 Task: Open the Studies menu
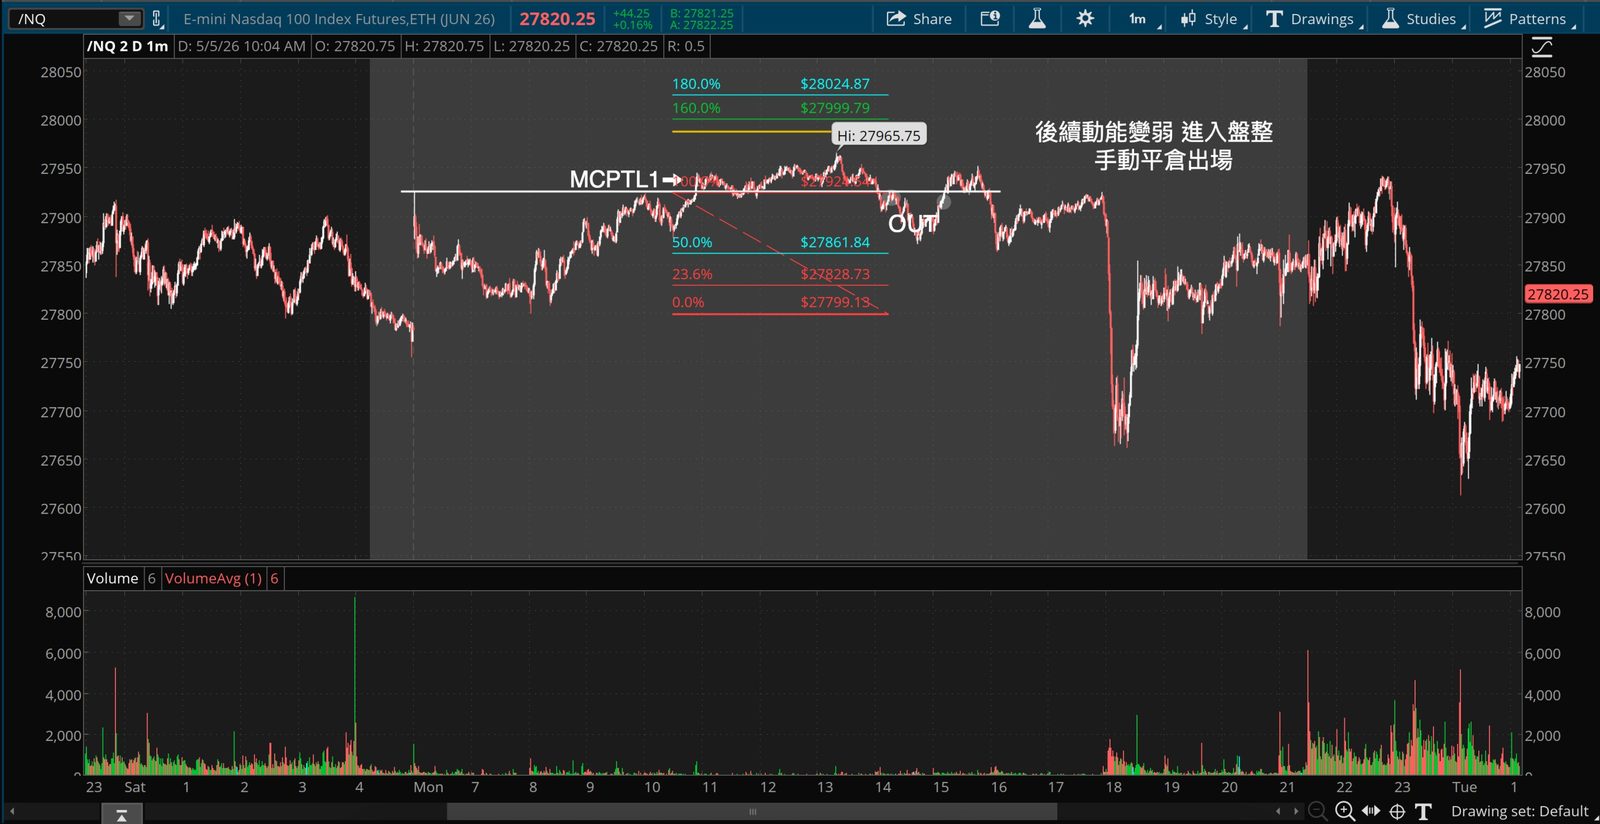[x=1423, y=18]
